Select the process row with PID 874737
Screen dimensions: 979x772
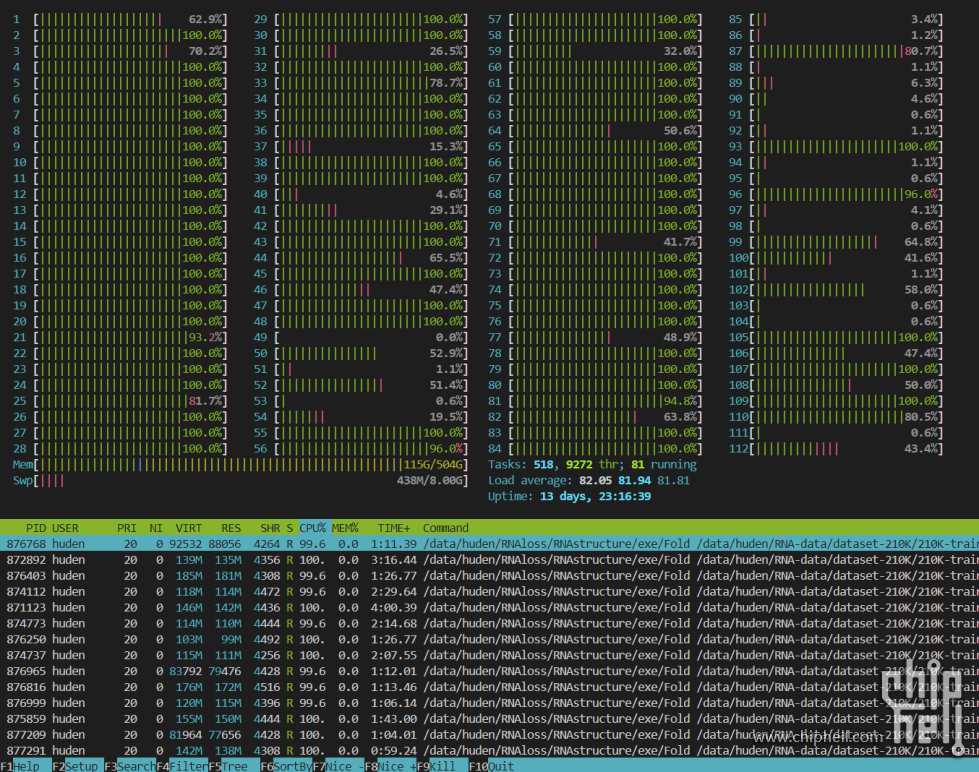tap(490, 655)
